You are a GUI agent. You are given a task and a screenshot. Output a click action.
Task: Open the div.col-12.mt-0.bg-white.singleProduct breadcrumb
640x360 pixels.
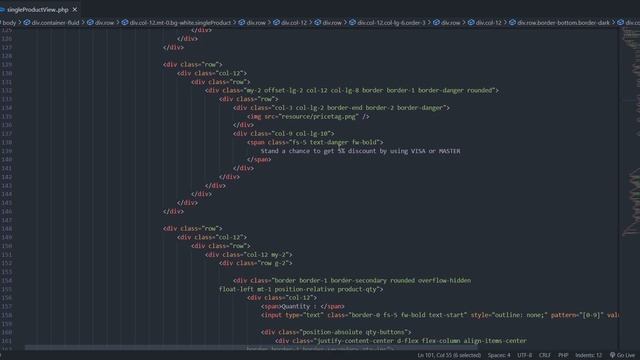[180, 23]
